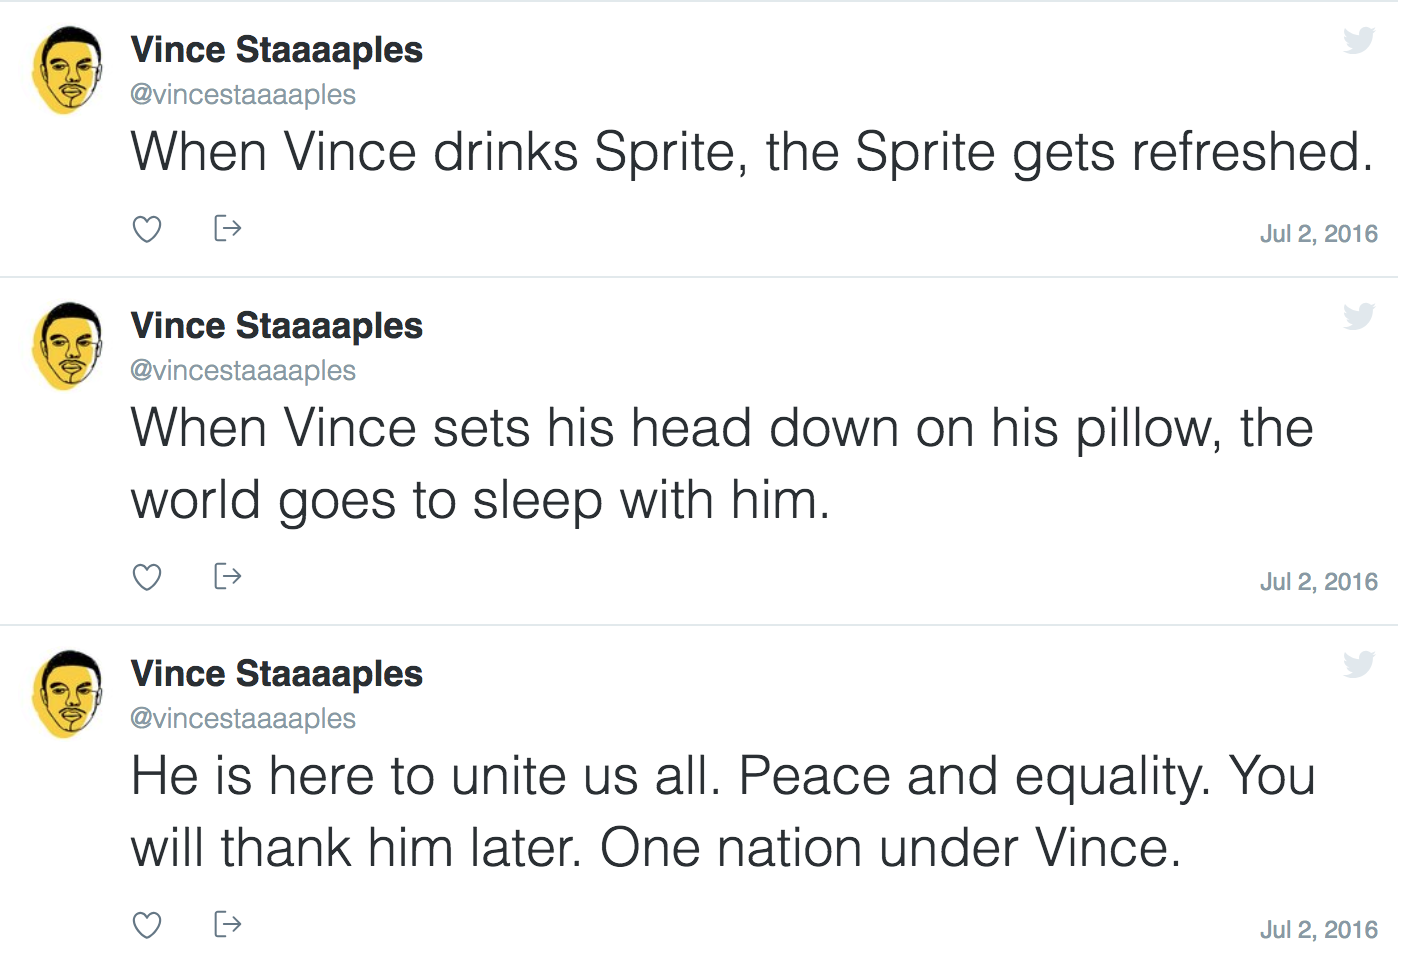Open Vince Staaaaples name on pillow tweet

coord(277,326)
